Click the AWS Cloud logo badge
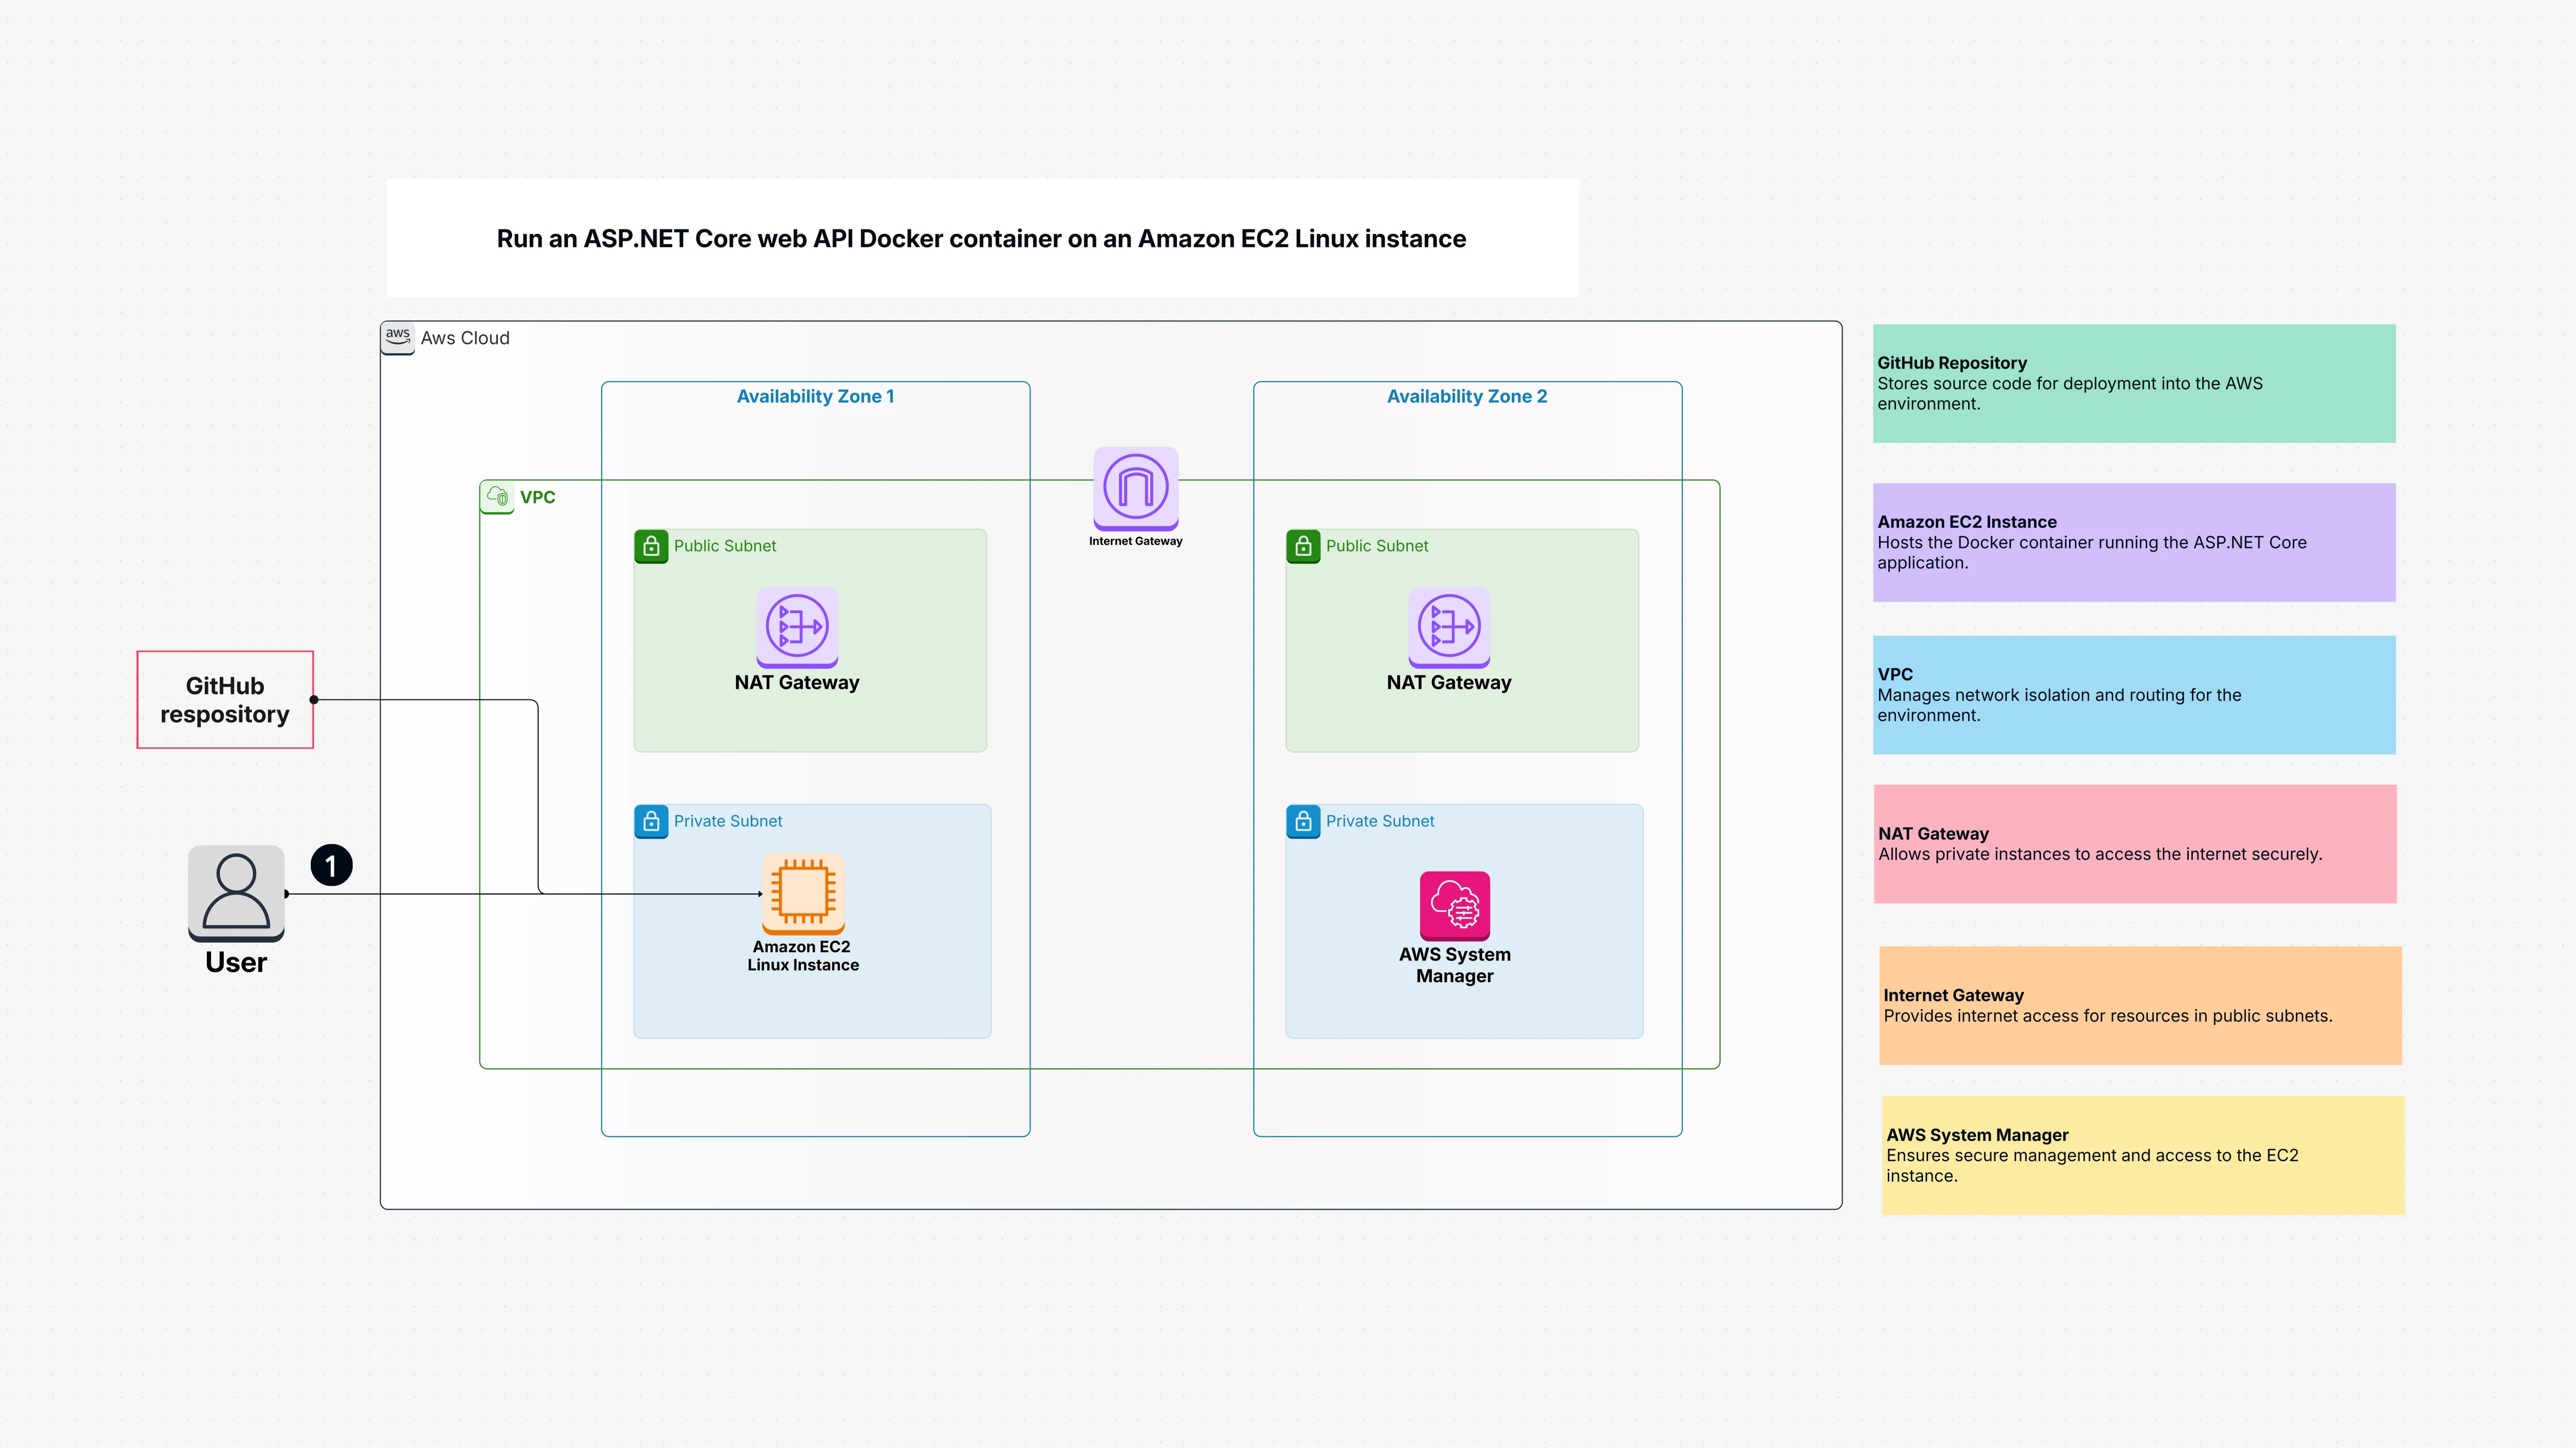 pyautogui.click(x=398, y=337)
